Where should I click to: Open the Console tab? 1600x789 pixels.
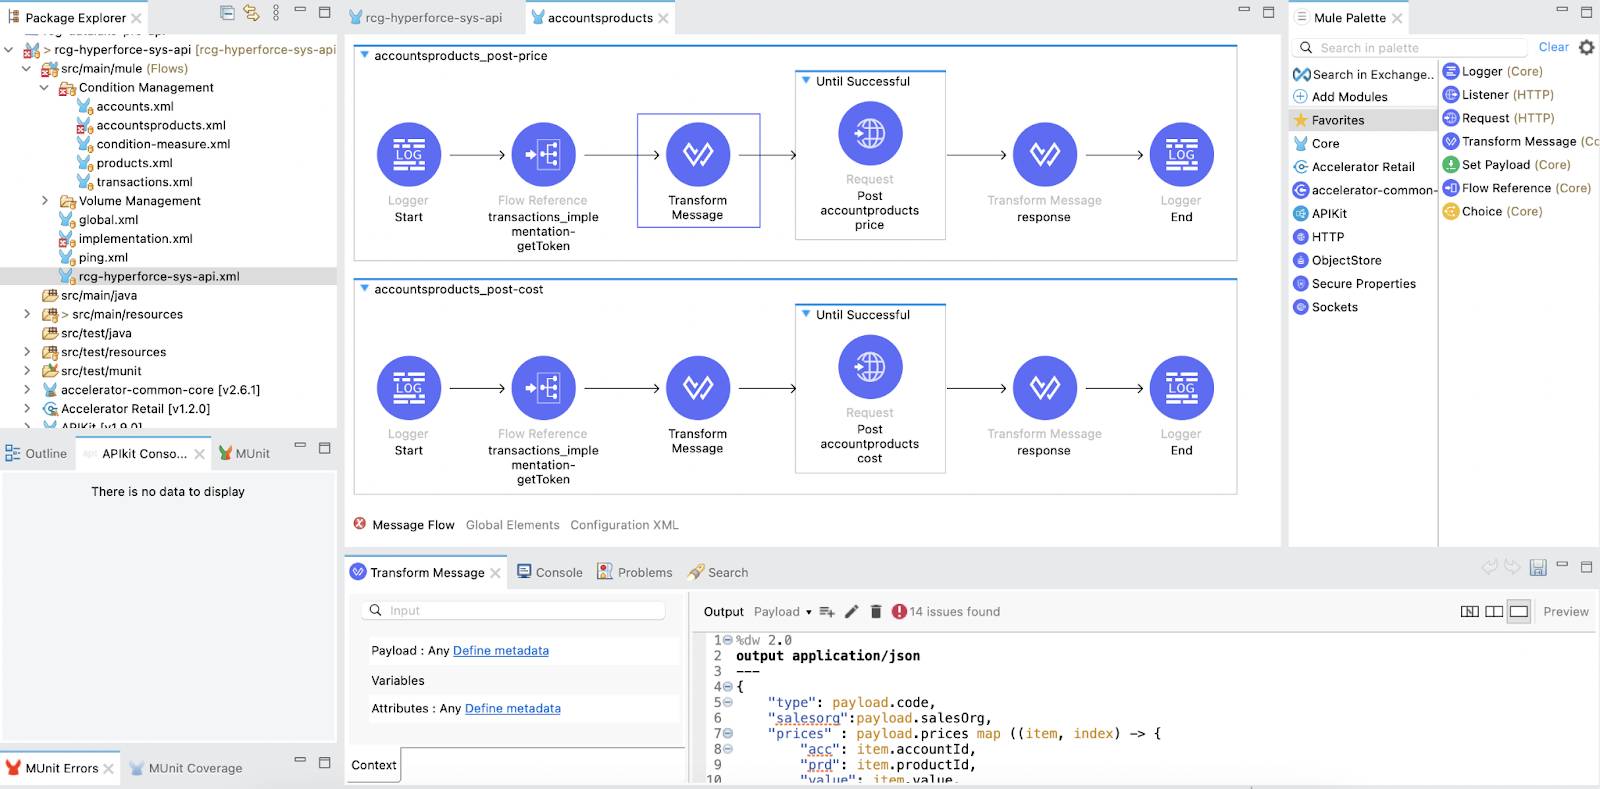[550, 572]
